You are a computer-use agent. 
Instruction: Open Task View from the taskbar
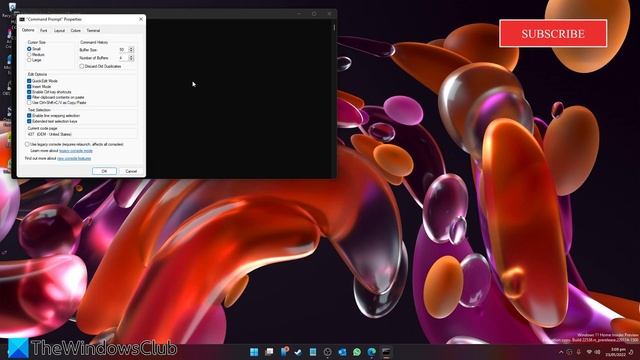click(x=269, y=352)
